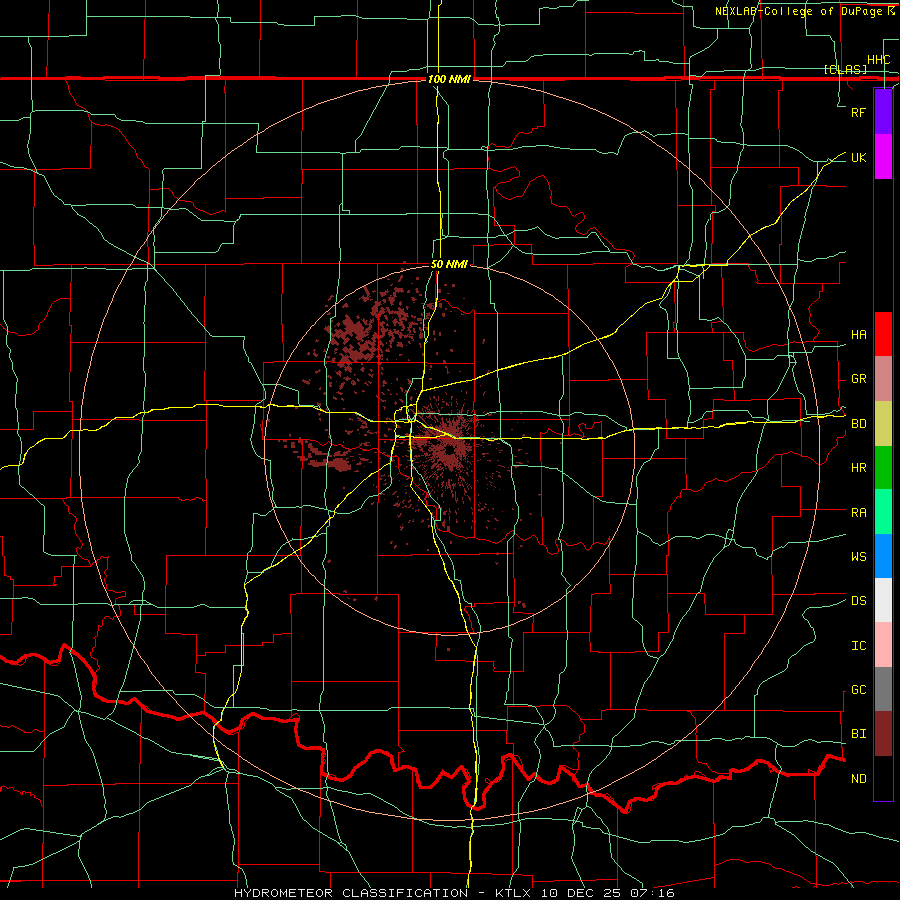Click the BI dark red legend swatch

point(883,734)
